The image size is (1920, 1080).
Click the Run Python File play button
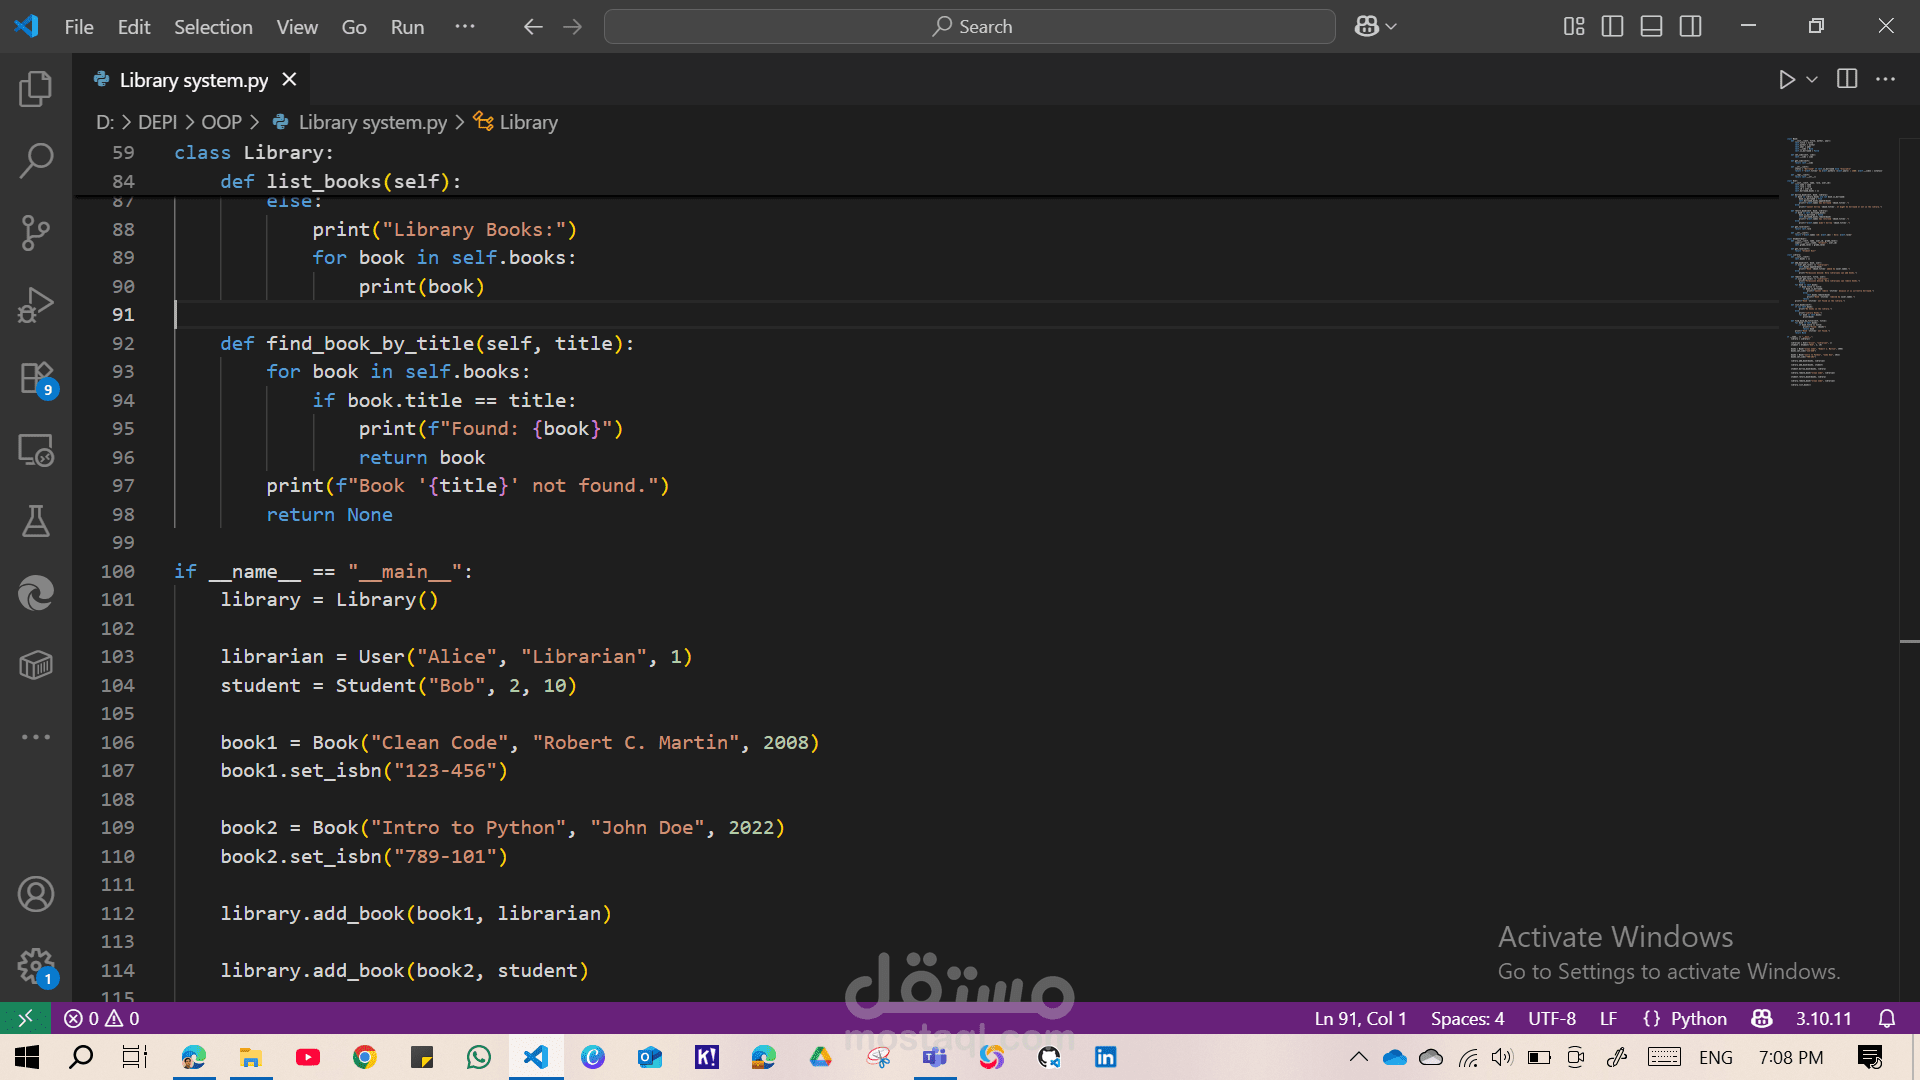click(x=1786, y=80)
